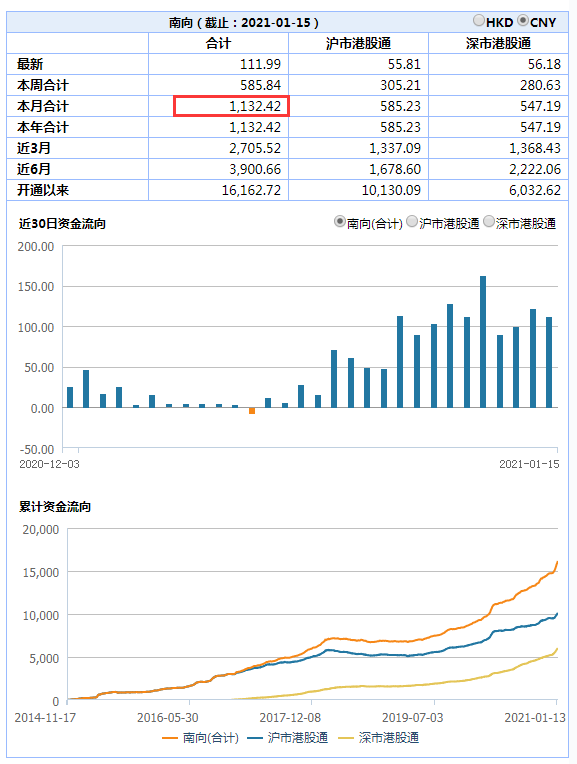Screen dimensions: 577x764
Task: Click the 南向 table title header
Action: coord(244,22)
